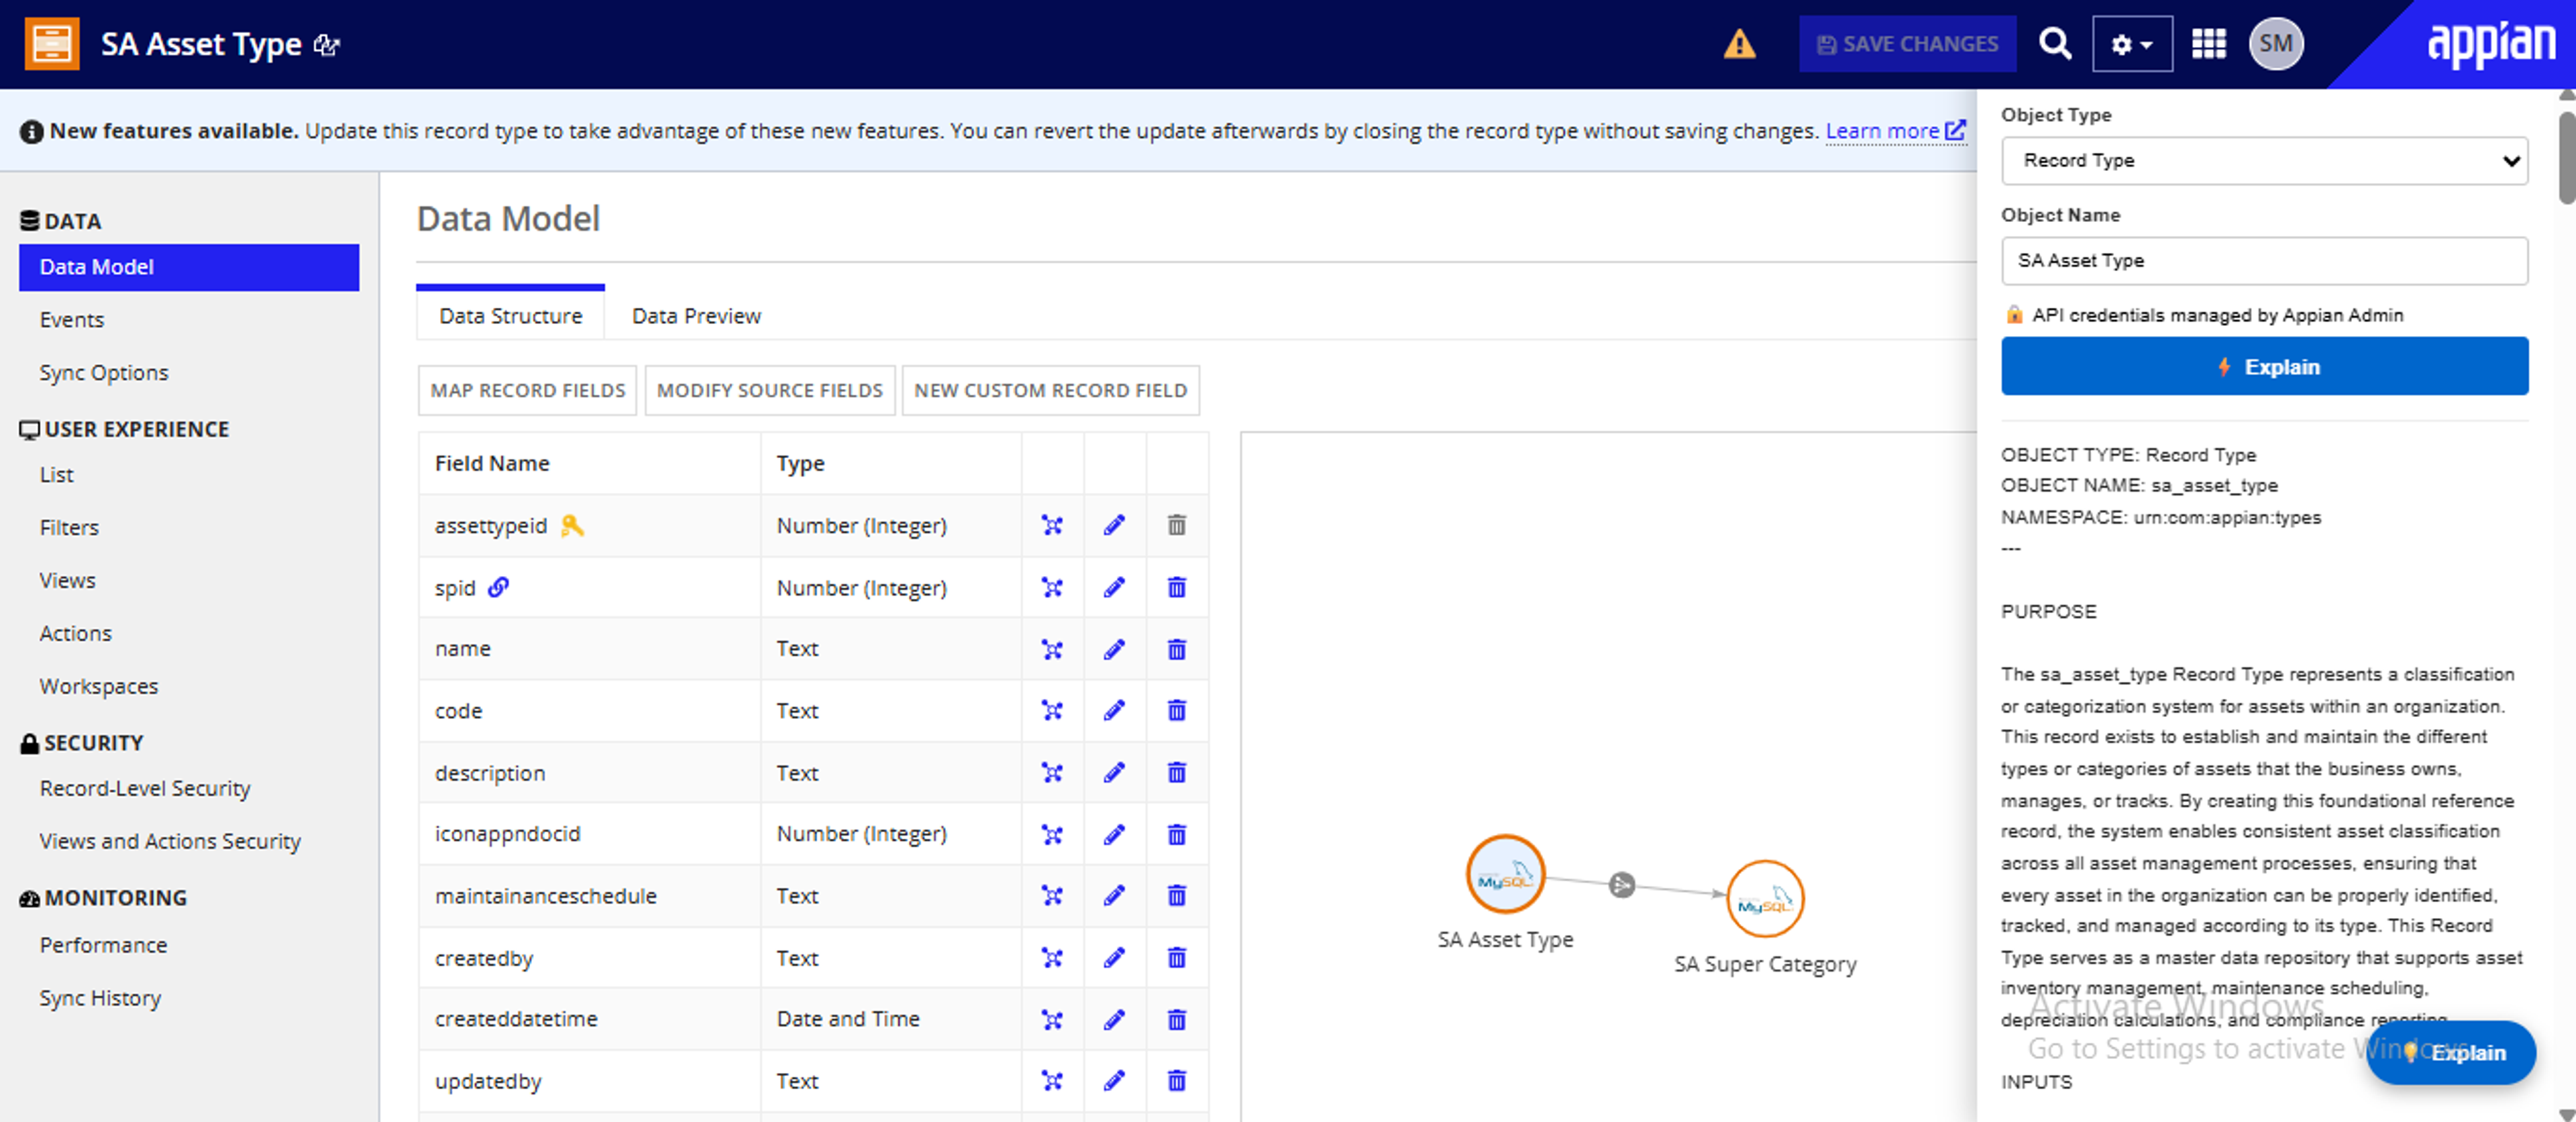Click the record type orange icon in header
Screen dimensions: 2576x1122
[51, 44]
